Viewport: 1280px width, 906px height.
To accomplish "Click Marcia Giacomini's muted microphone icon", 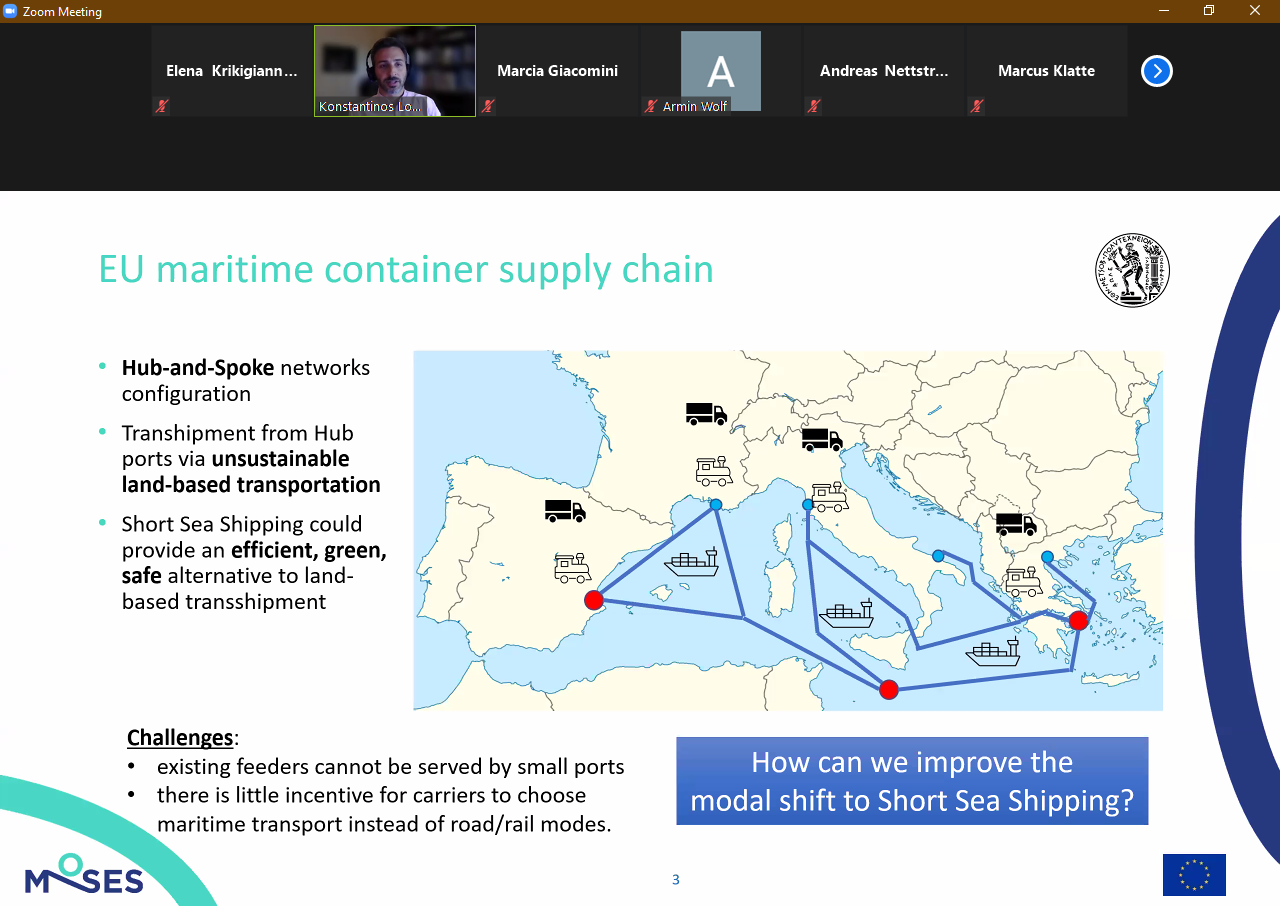I will pos(488,105).
